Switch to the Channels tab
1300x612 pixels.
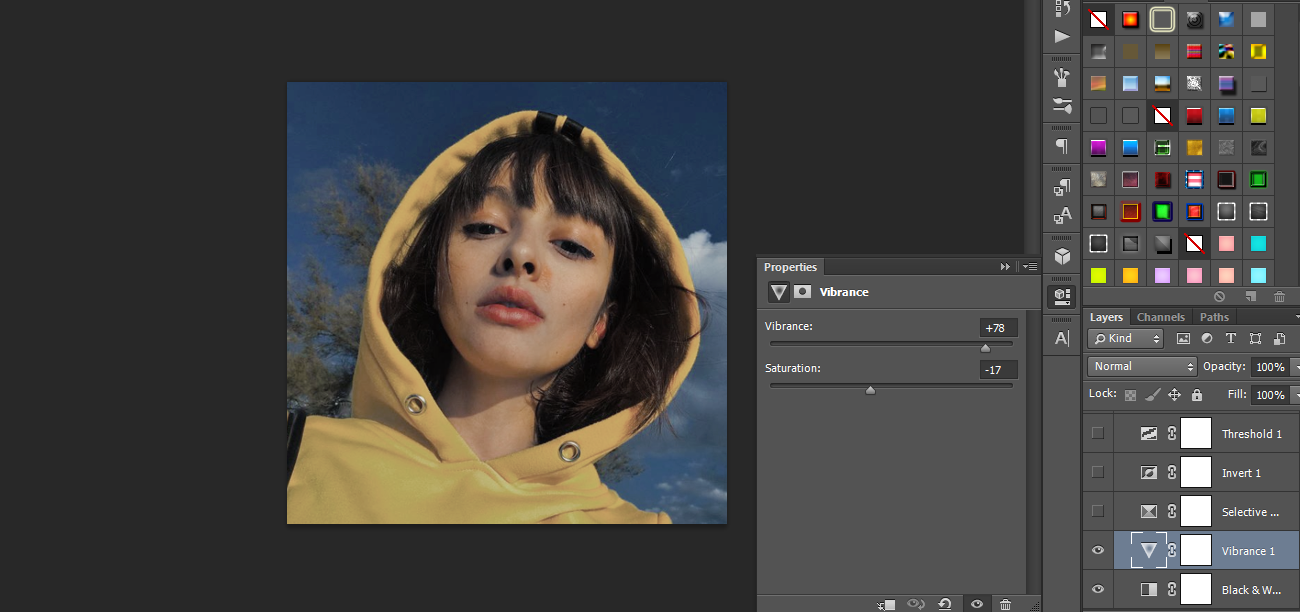(1160, 317)
